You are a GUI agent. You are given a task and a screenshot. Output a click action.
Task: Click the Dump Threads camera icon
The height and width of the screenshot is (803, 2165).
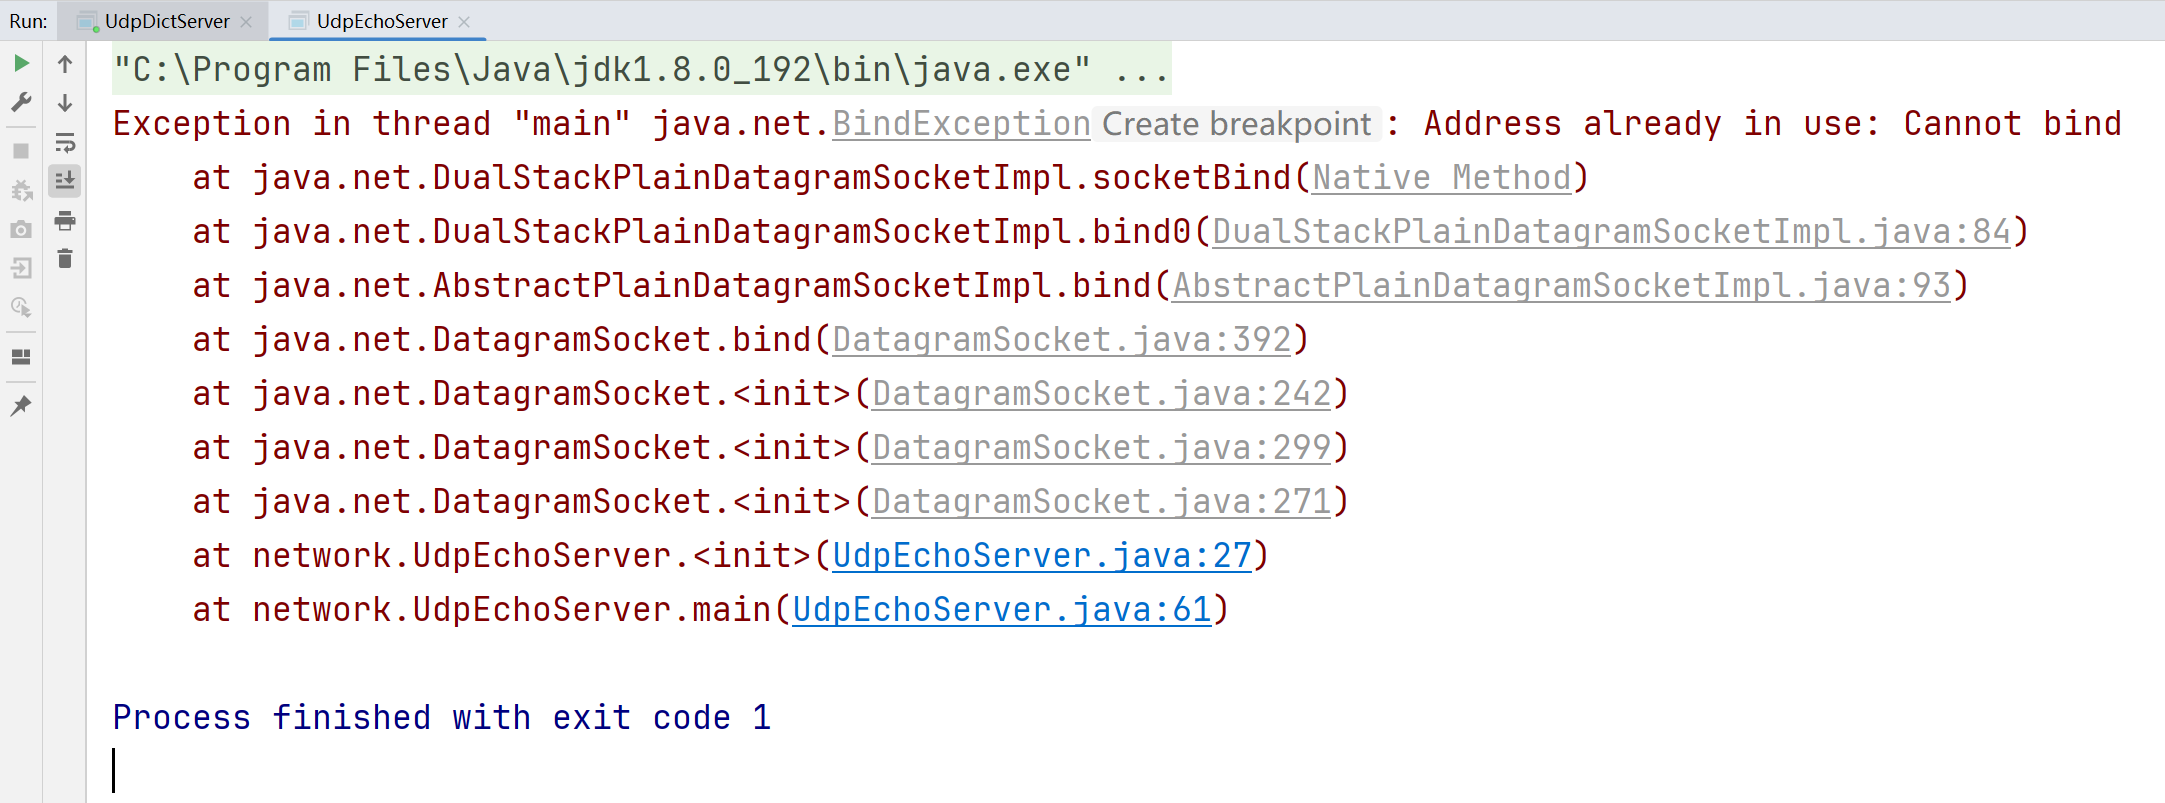[21, 229]
